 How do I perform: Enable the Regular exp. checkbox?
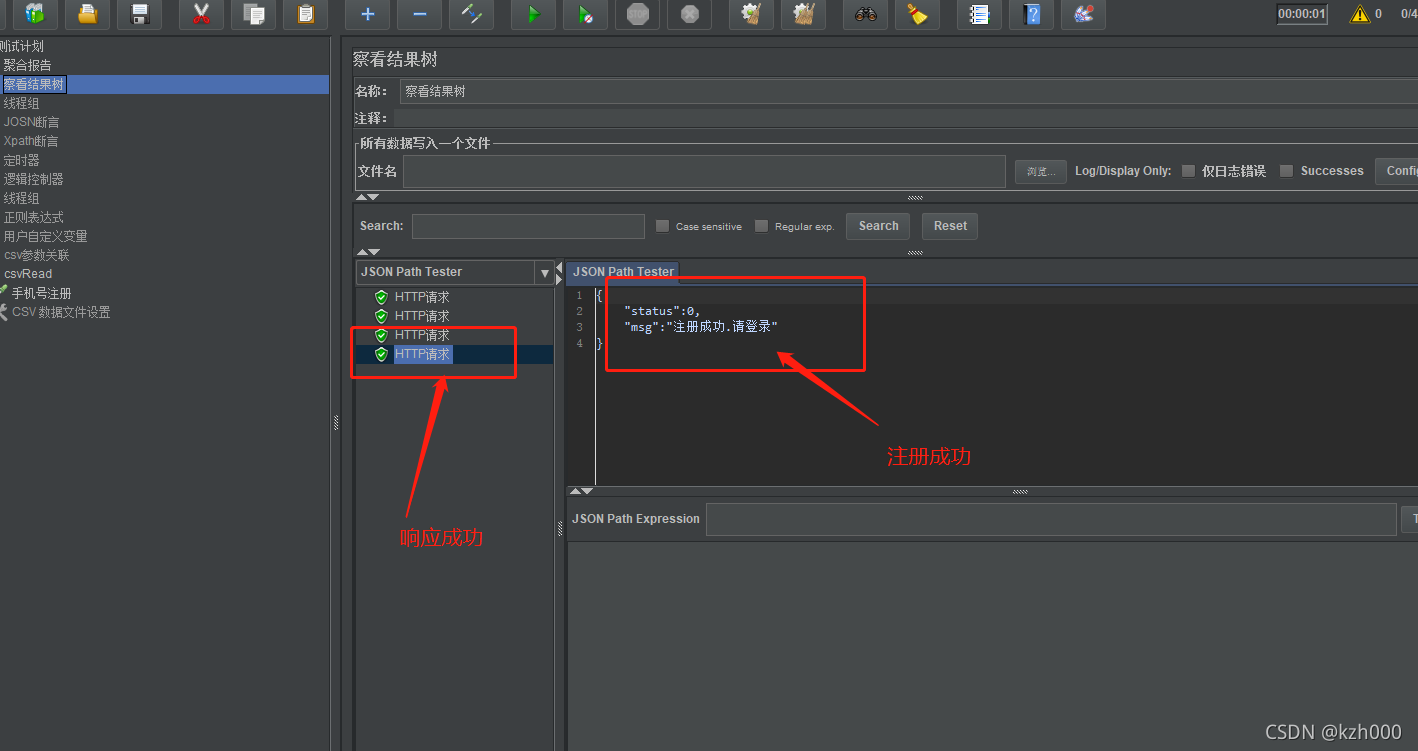coord(761,226)
